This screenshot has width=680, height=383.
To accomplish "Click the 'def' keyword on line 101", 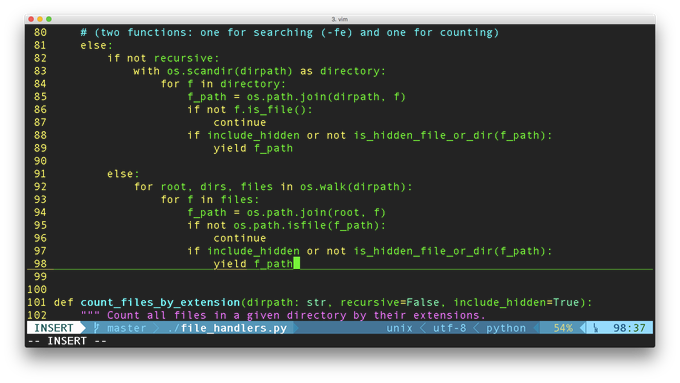I will click(63, 302).
